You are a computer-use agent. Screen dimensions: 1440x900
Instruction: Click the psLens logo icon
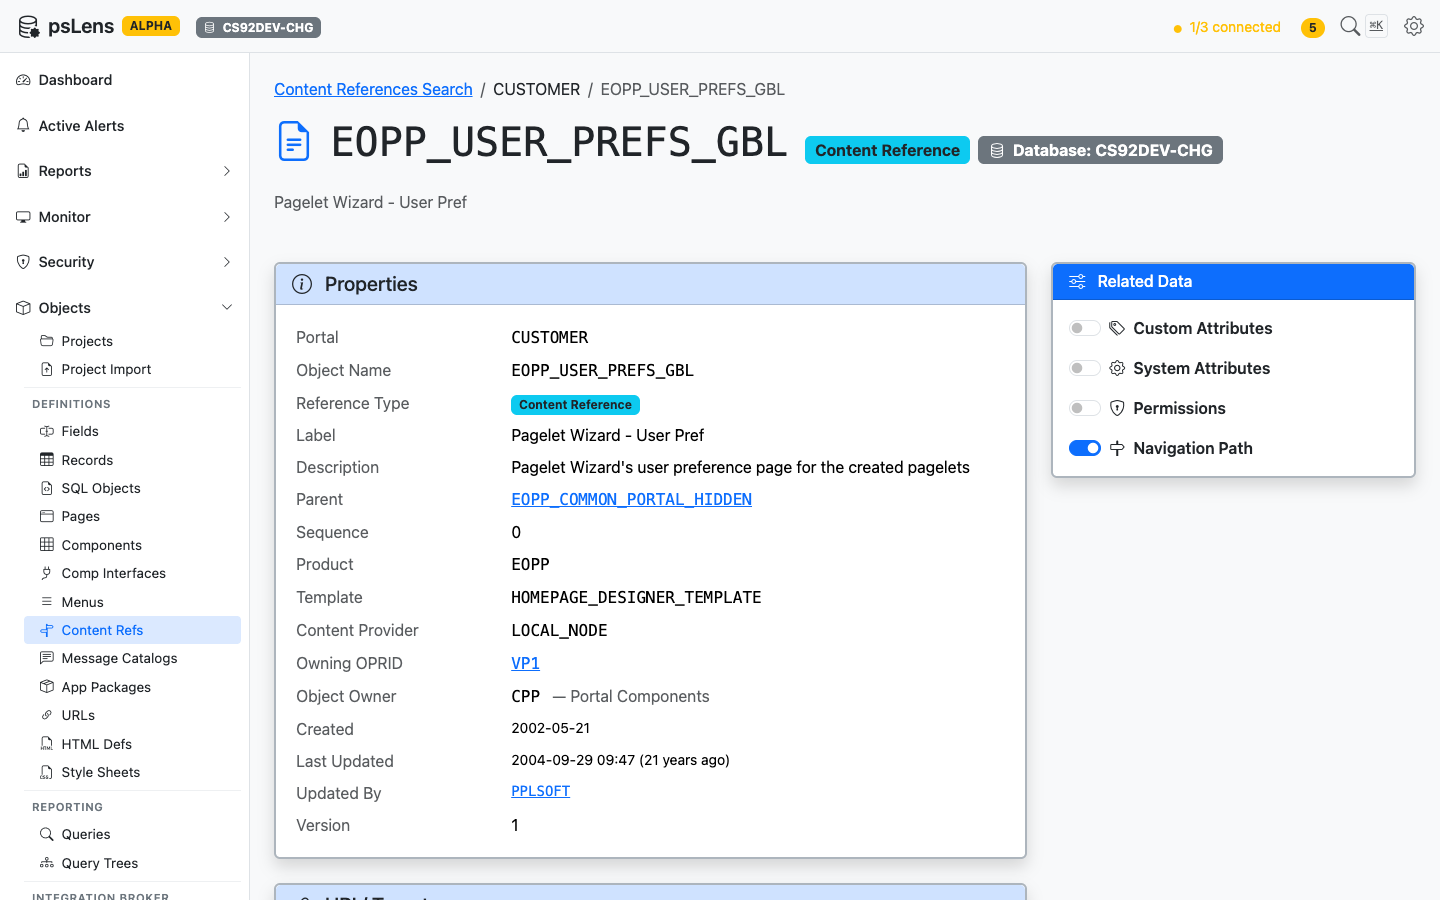click(28, 27)
